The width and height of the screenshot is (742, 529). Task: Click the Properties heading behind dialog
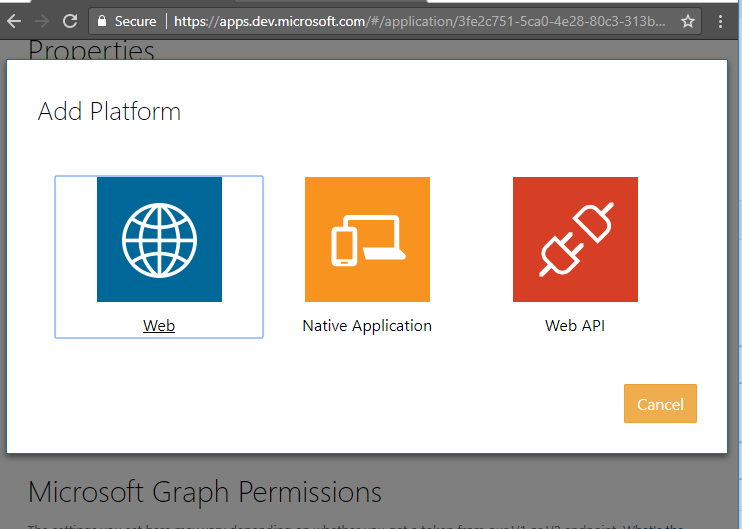[91, 50]
